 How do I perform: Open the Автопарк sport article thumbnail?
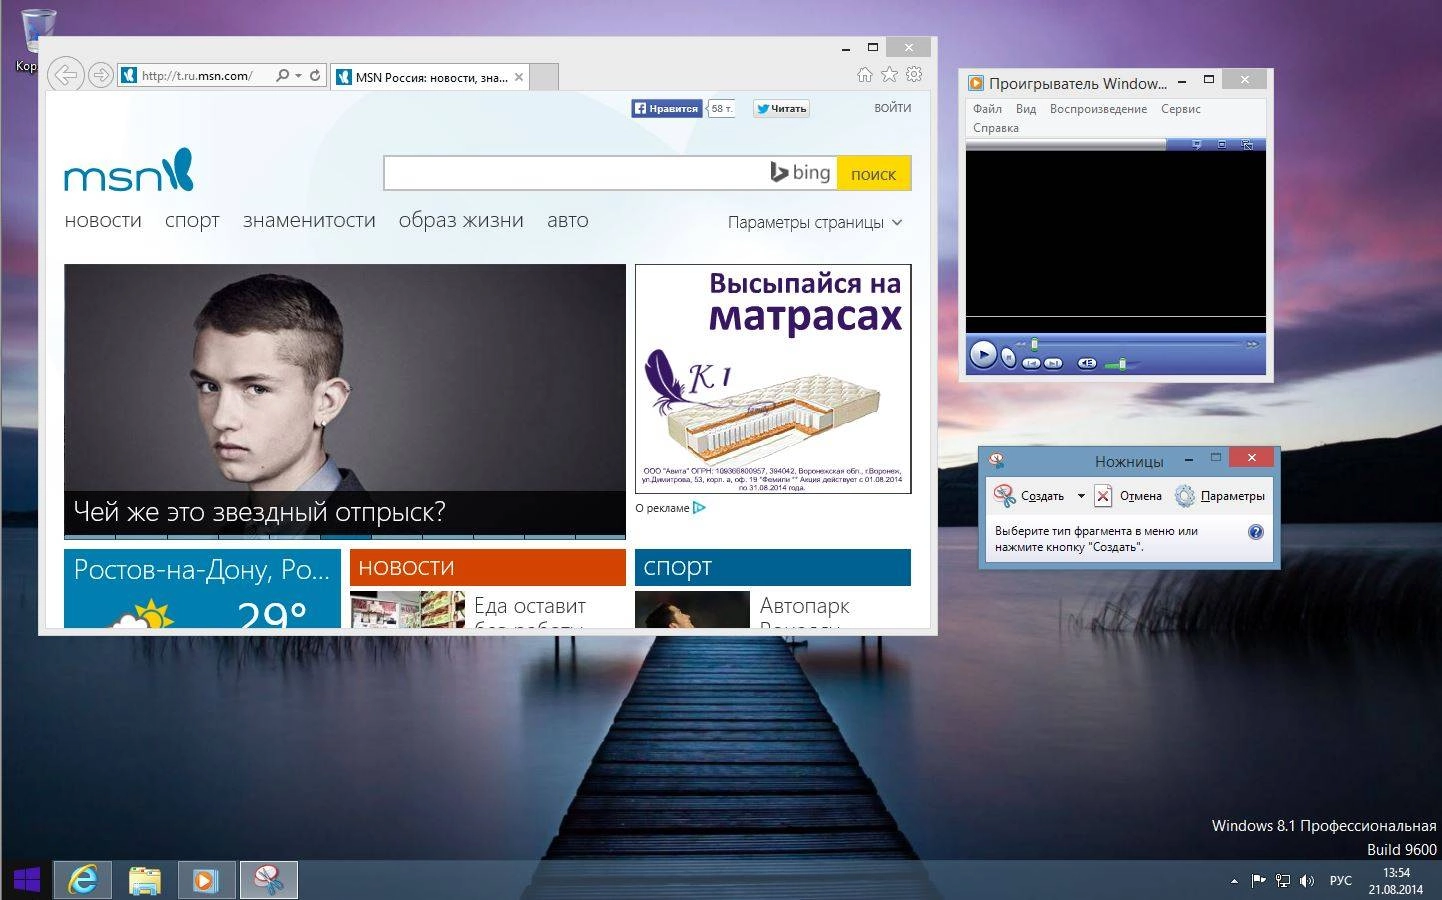[692, 609]
